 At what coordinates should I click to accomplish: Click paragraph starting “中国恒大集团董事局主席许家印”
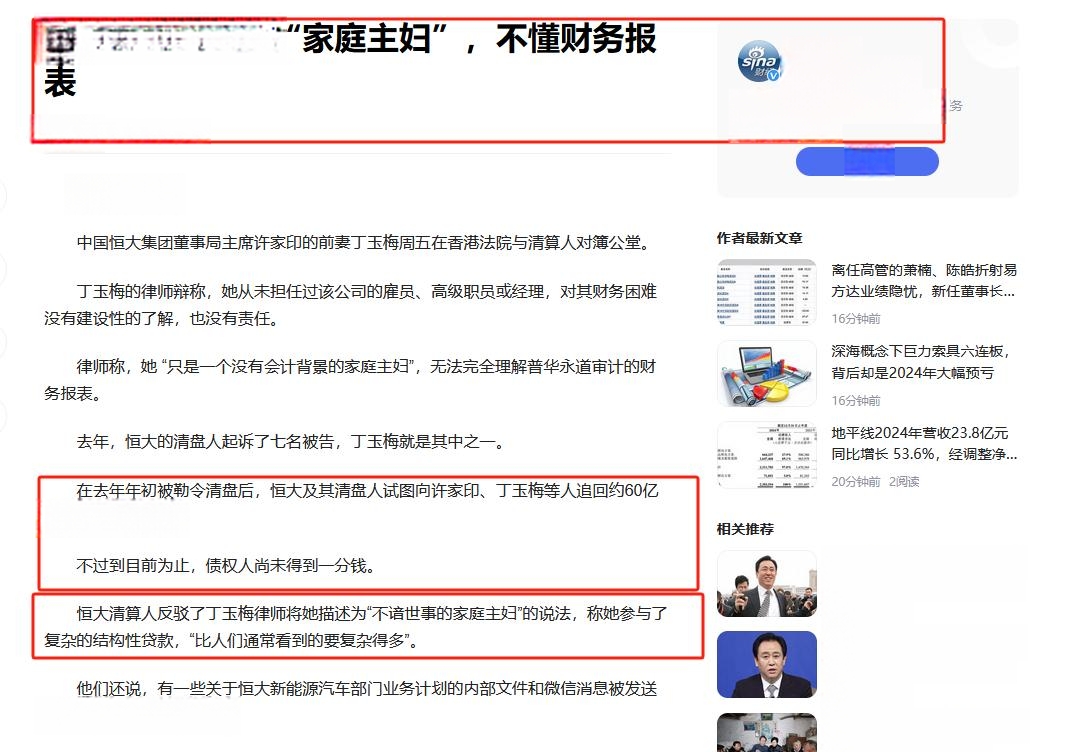[363, 243]
